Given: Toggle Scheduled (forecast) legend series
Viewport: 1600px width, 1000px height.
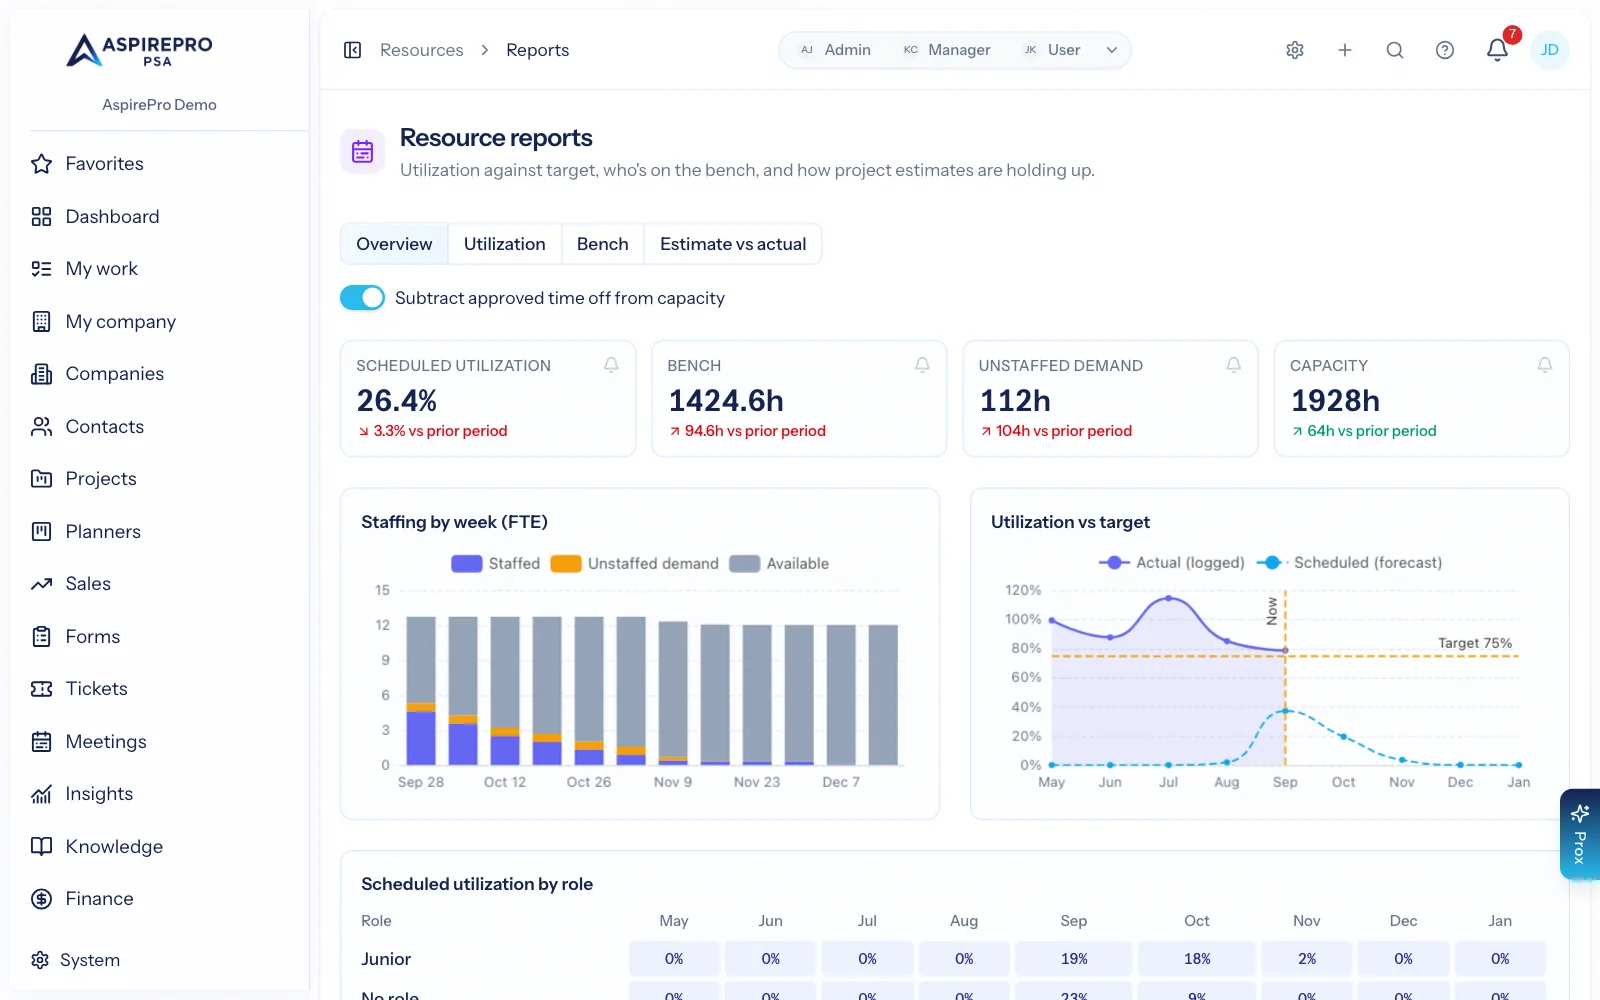Looking at the screenshot, I should pos(1349,563).
